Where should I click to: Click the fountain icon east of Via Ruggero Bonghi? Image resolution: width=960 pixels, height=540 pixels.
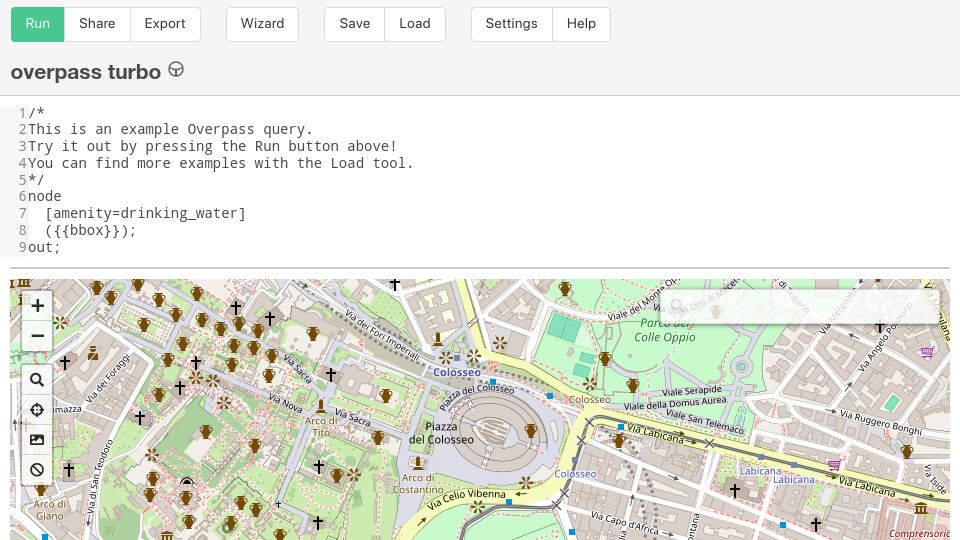(907, 451)
